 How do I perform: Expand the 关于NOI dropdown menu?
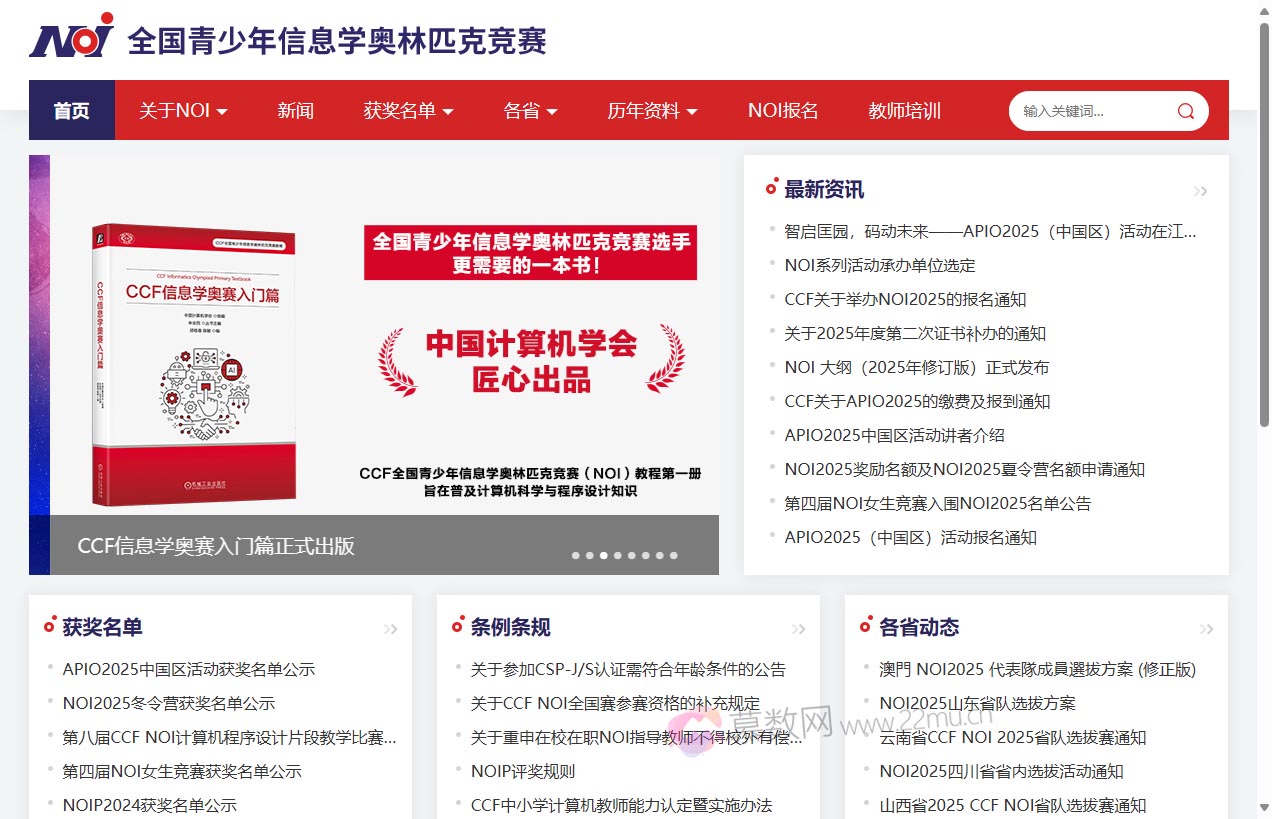point(183,111)
